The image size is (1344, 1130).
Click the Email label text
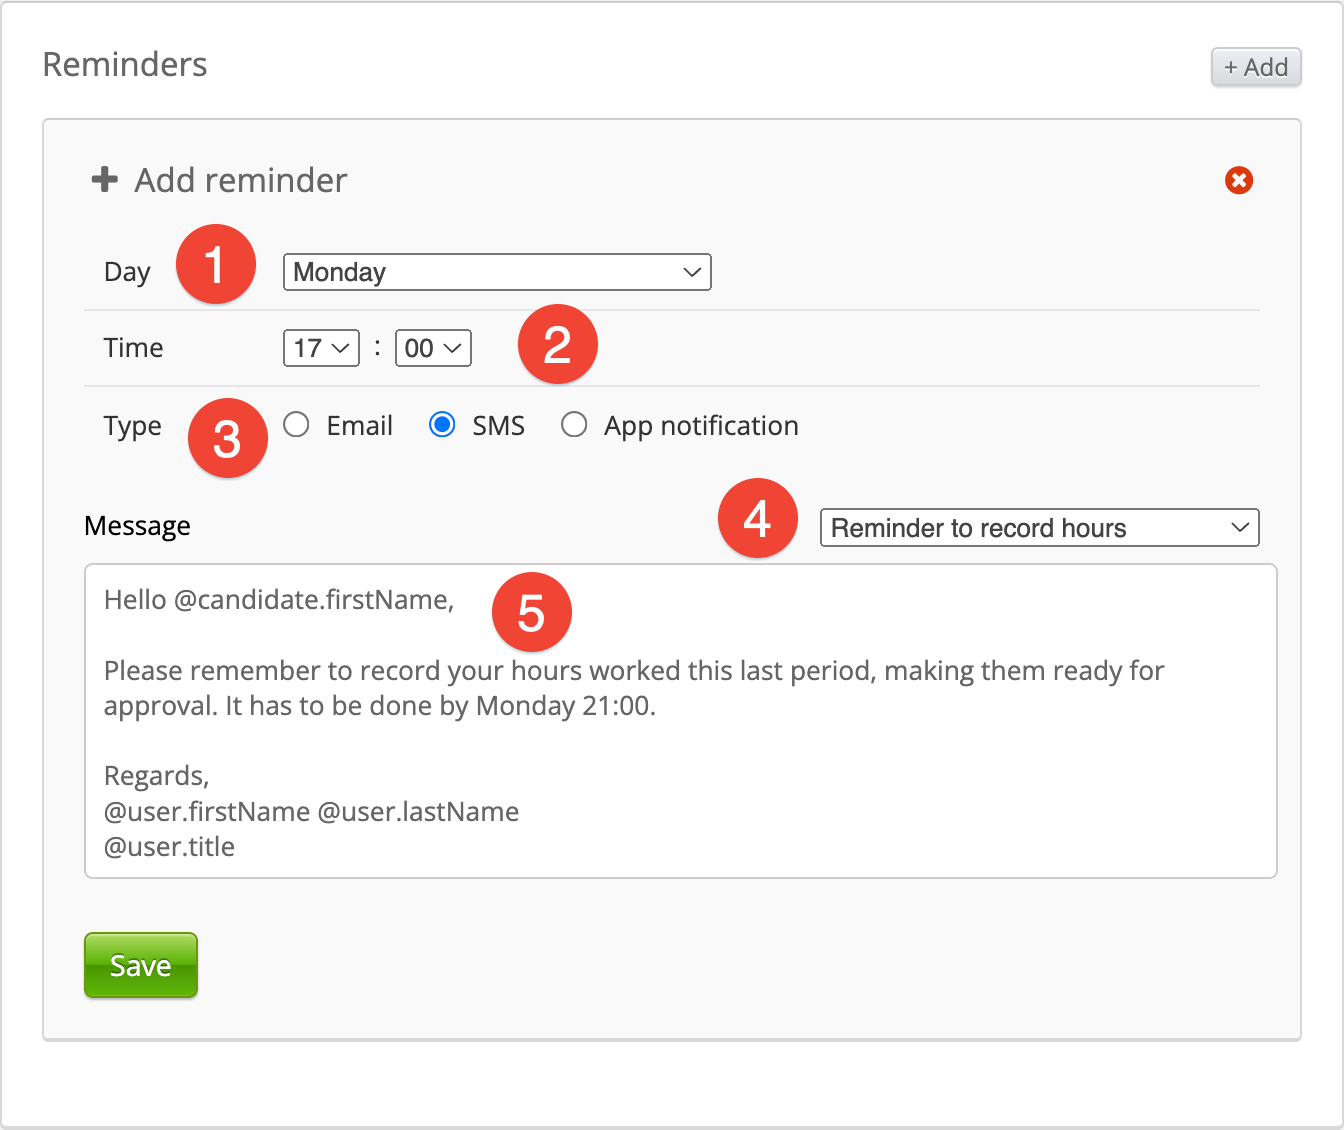(359, 426)
